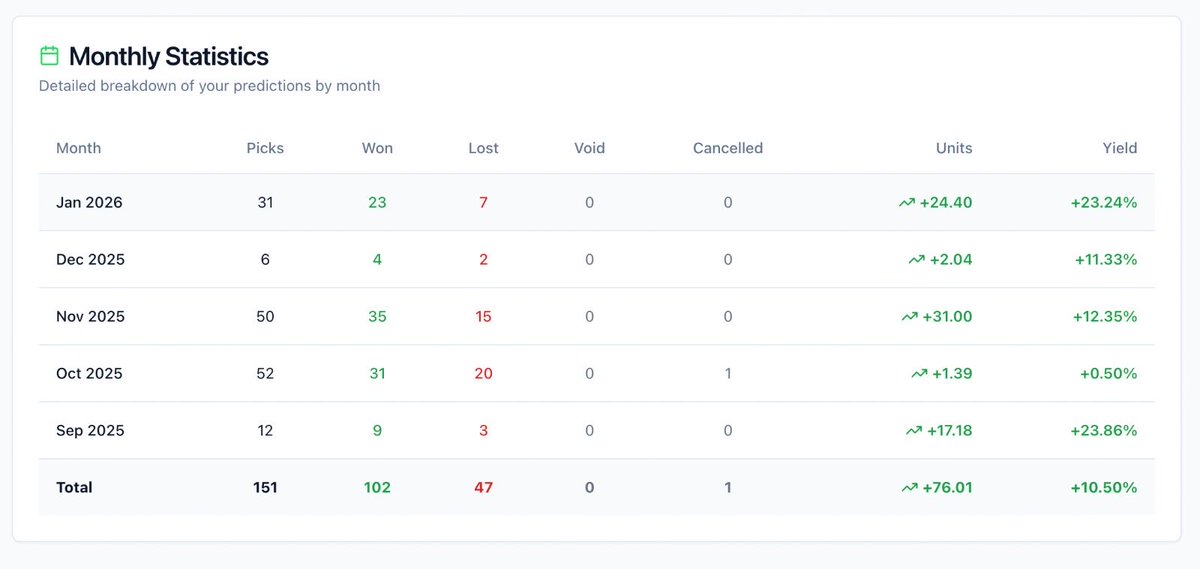
Task: Click picks value 50 for Nov 2025
Action: [265, 316]
